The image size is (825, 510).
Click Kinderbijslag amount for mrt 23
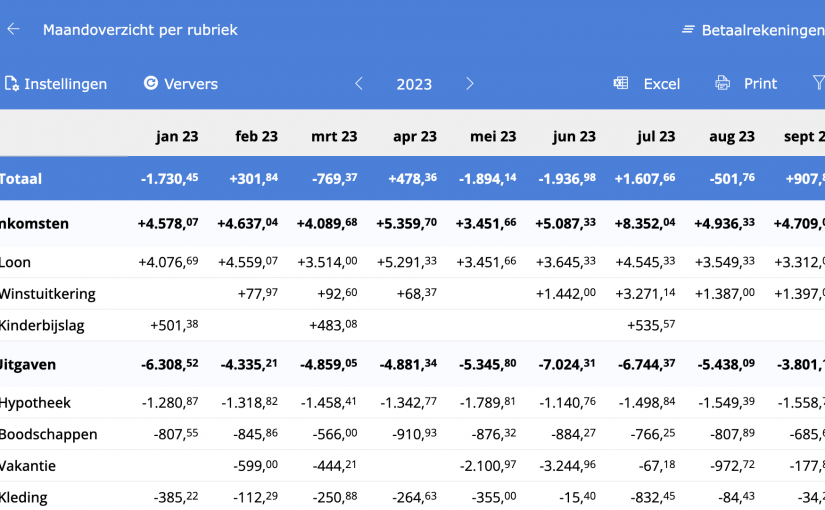click(327, 326)
